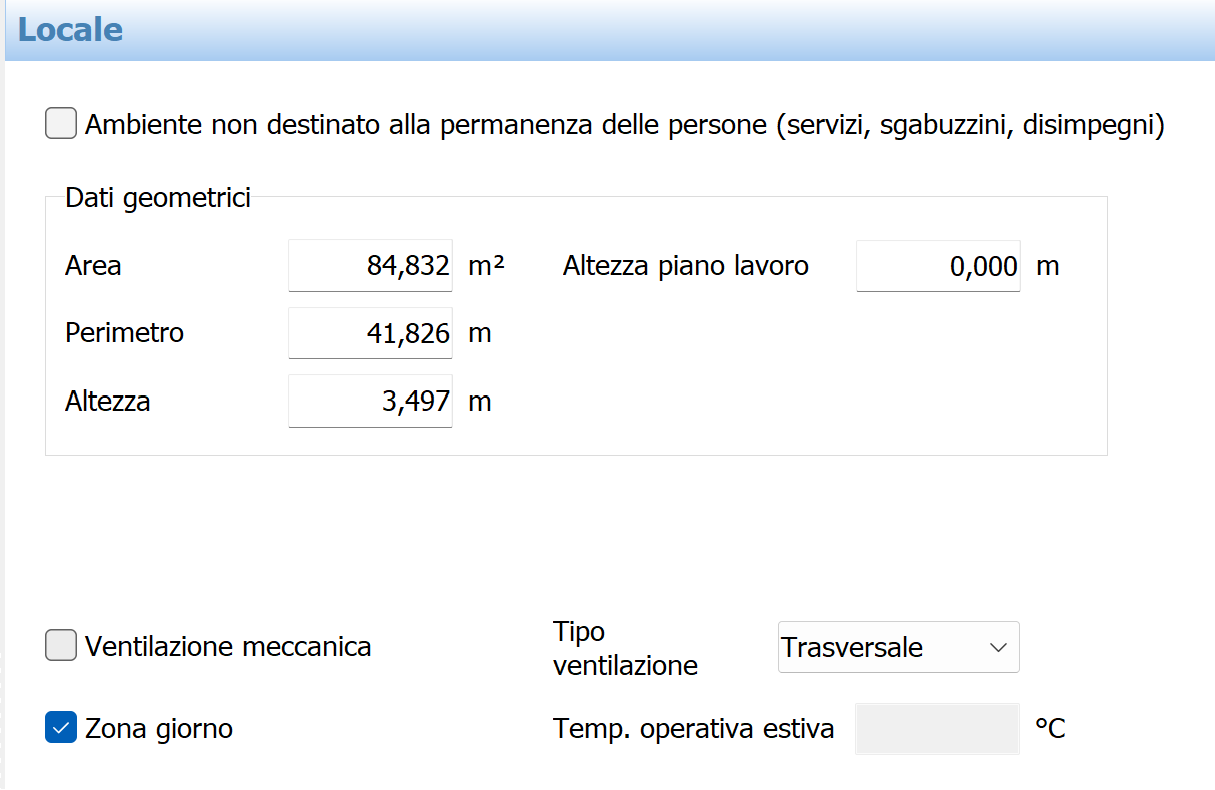Click the chevron arrow of Trasversale combo box
Screen dimensions: 1215x790
998,647
